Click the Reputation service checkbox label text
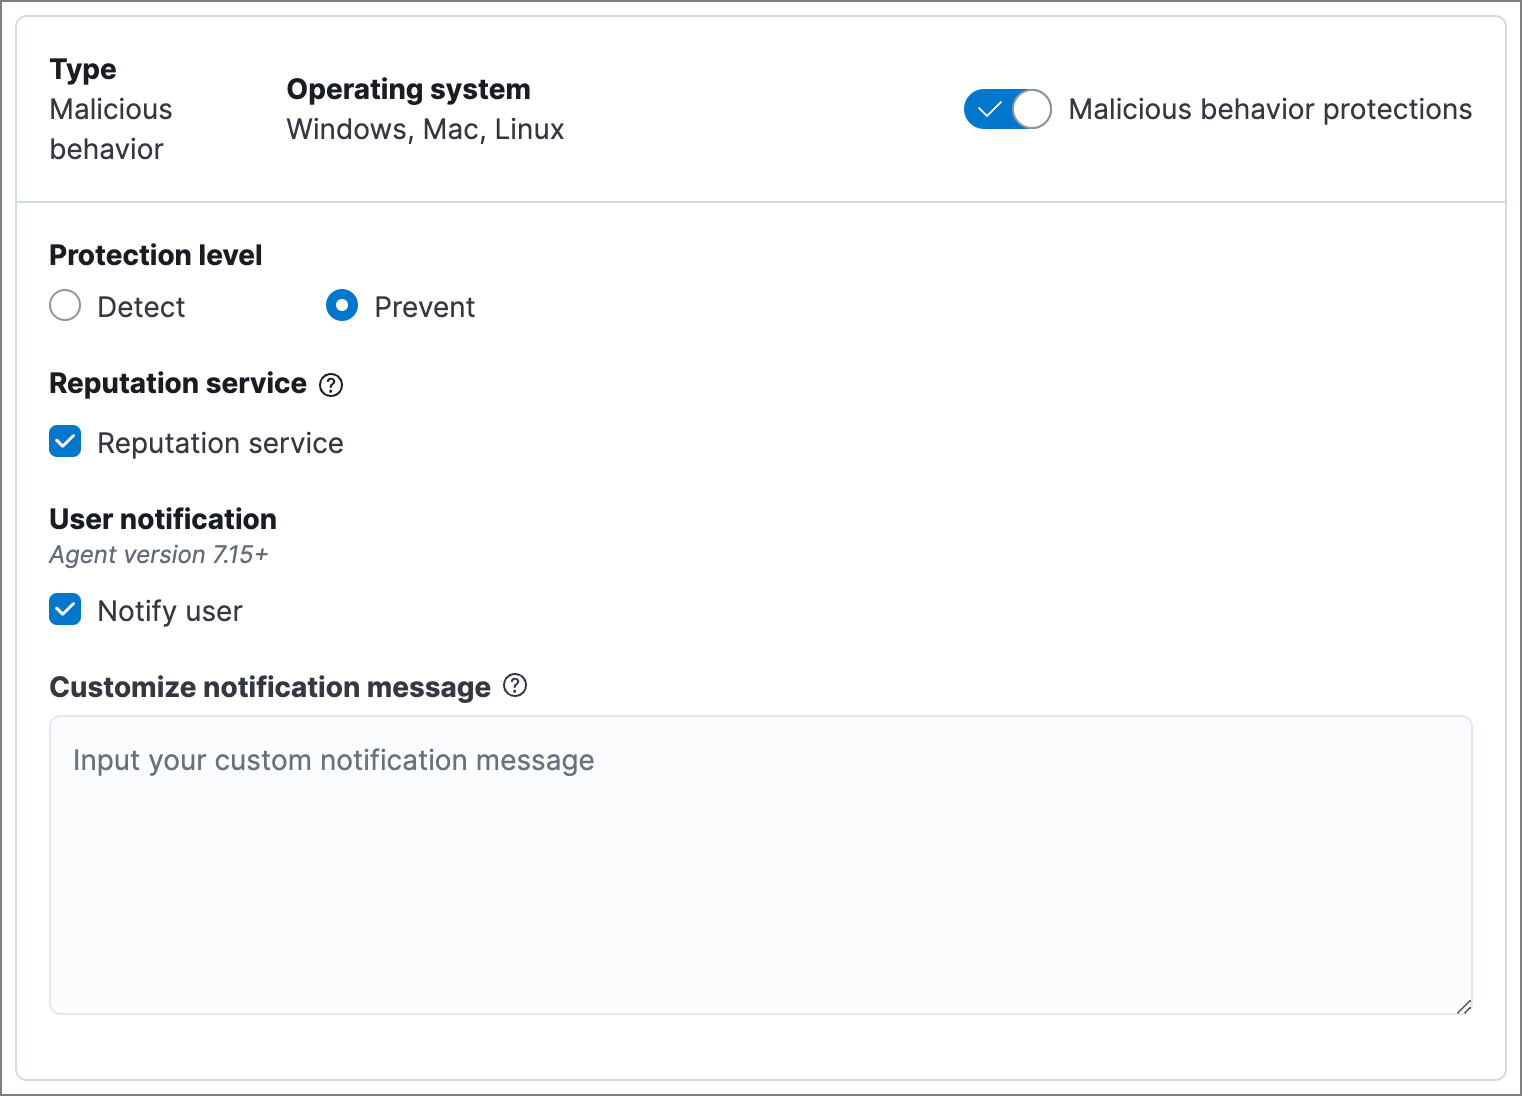Screen dimensions: 1522x1096 click(220, 443)
